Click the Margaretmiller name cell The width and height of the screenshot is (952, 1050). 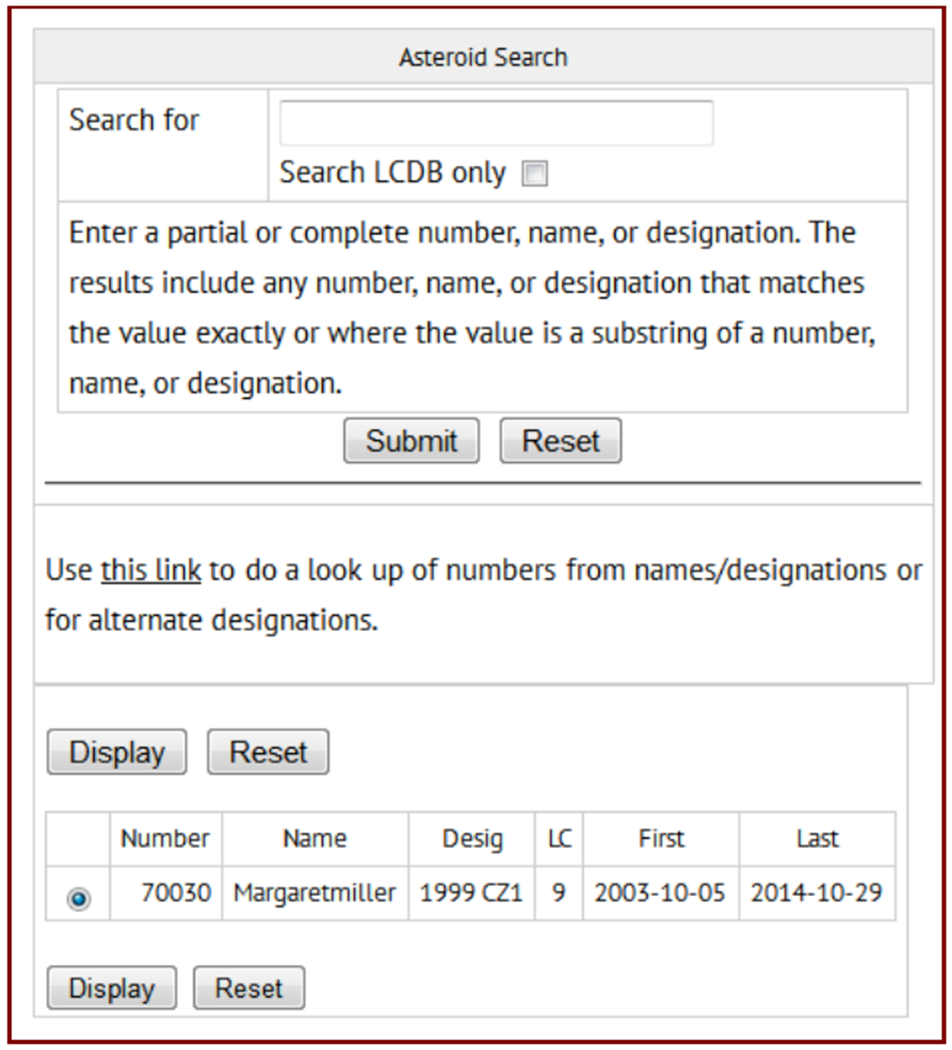315,893
